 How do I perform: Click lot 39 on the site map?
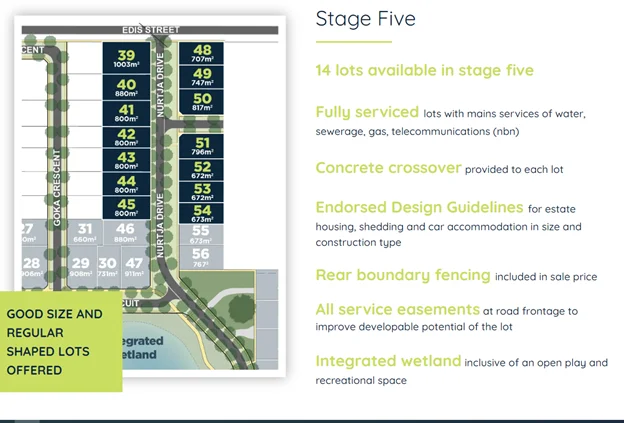126,59
